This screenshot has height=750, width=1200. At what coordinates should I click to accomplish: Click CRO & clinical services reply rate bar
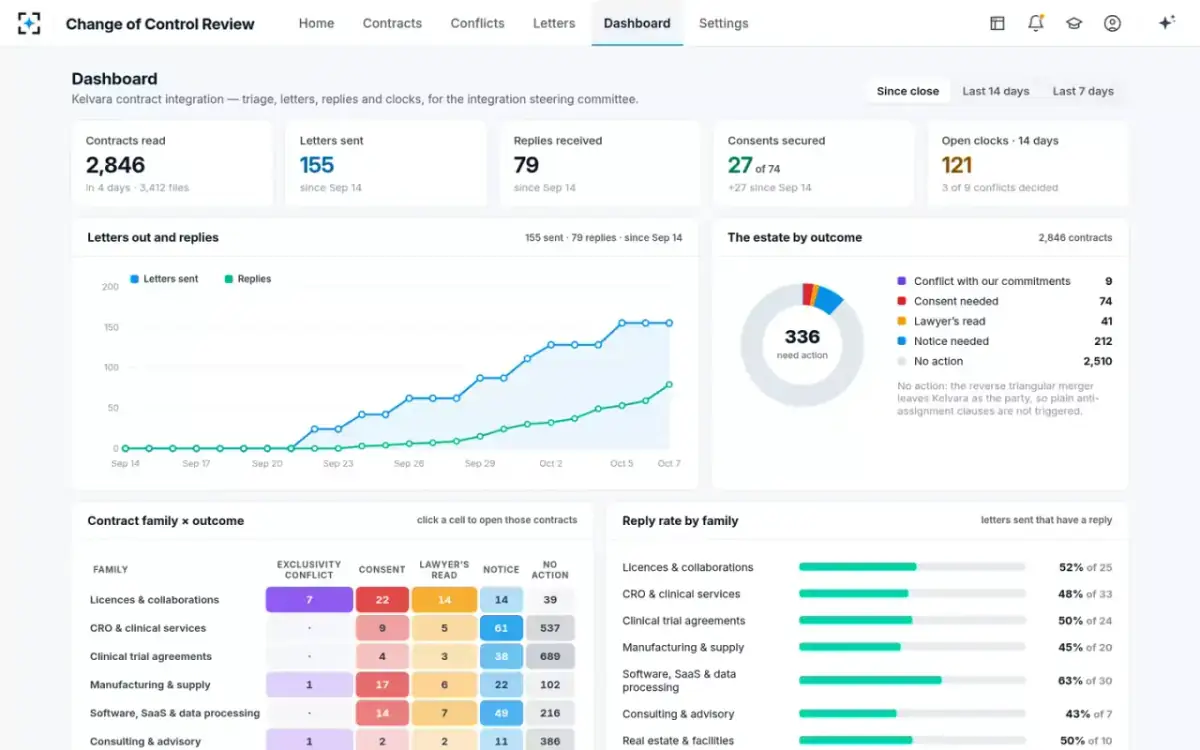[912, 593]
